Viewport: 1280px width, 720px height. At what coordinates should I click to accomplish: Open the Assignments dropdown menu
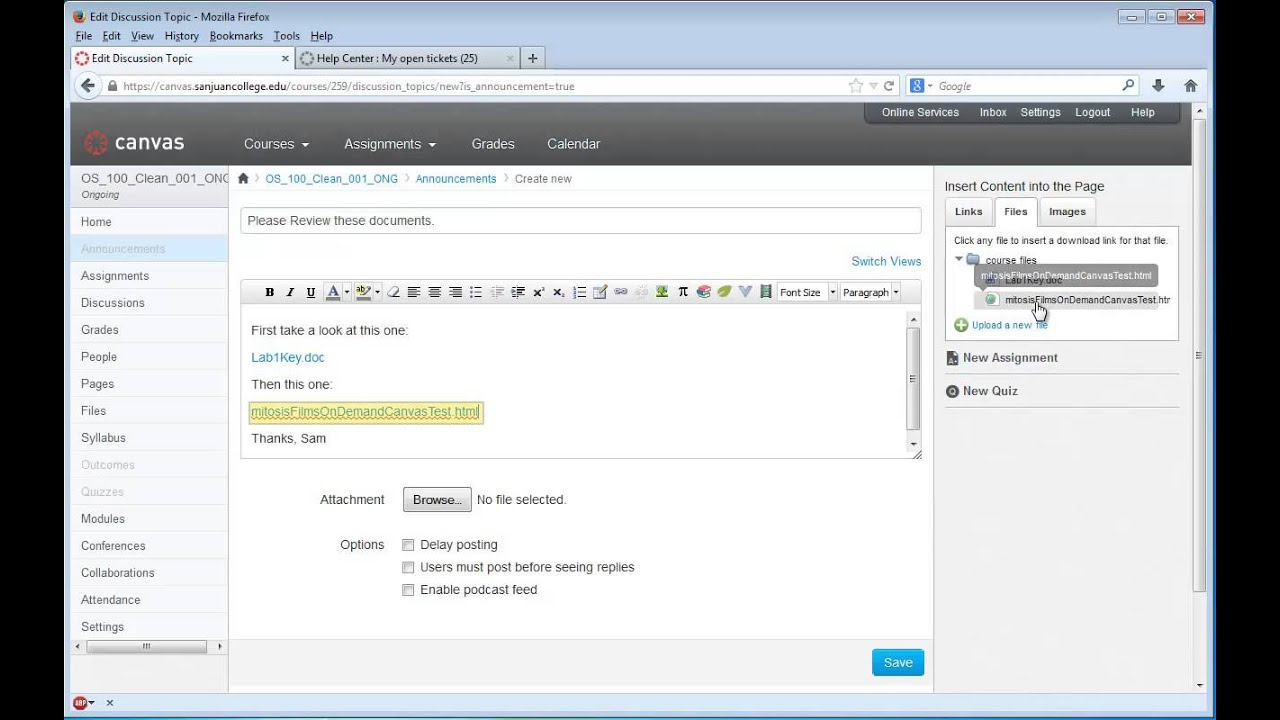pyautogui.click(x=390, y=144)
